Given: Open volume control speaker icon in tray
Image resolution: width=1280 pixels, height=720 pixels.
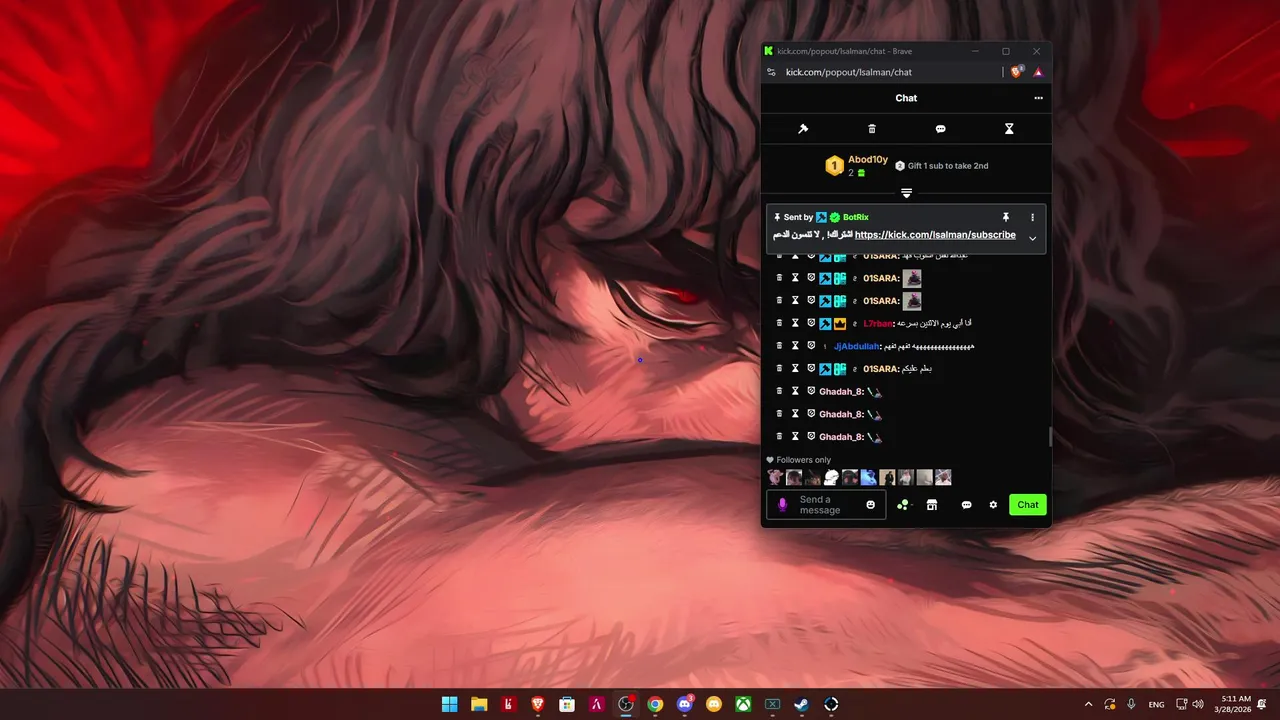Looking at the screenshot, I should click(1198, 704).
